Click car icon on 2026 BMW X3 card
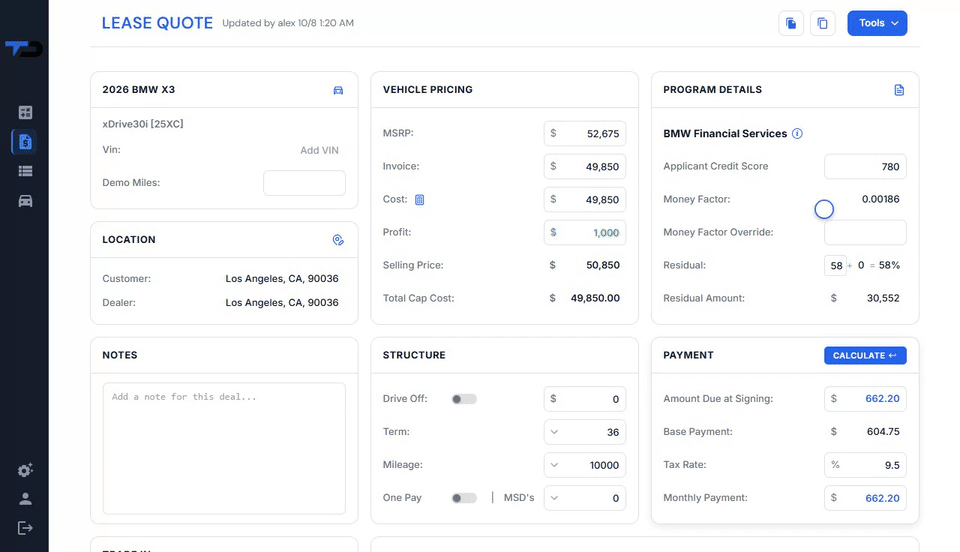960x552 pixels. click(x=338, y=90)
